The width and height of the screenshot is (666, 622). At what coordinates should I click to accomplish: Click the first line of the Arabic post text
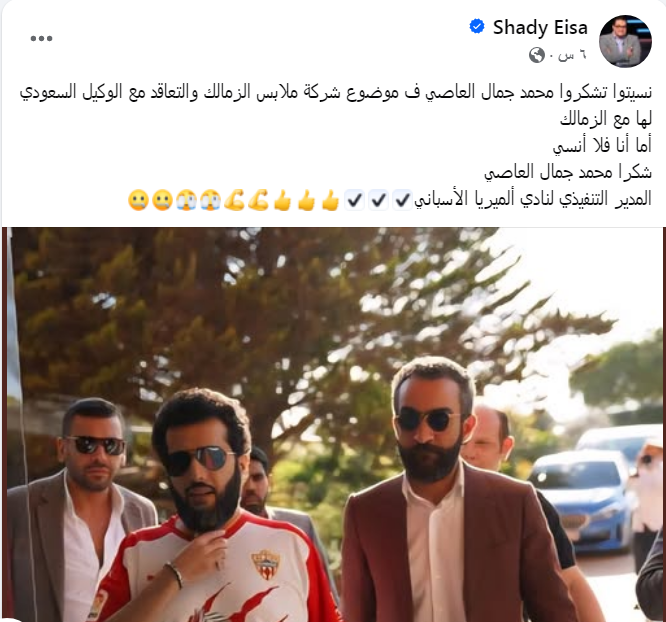point(336,93)
